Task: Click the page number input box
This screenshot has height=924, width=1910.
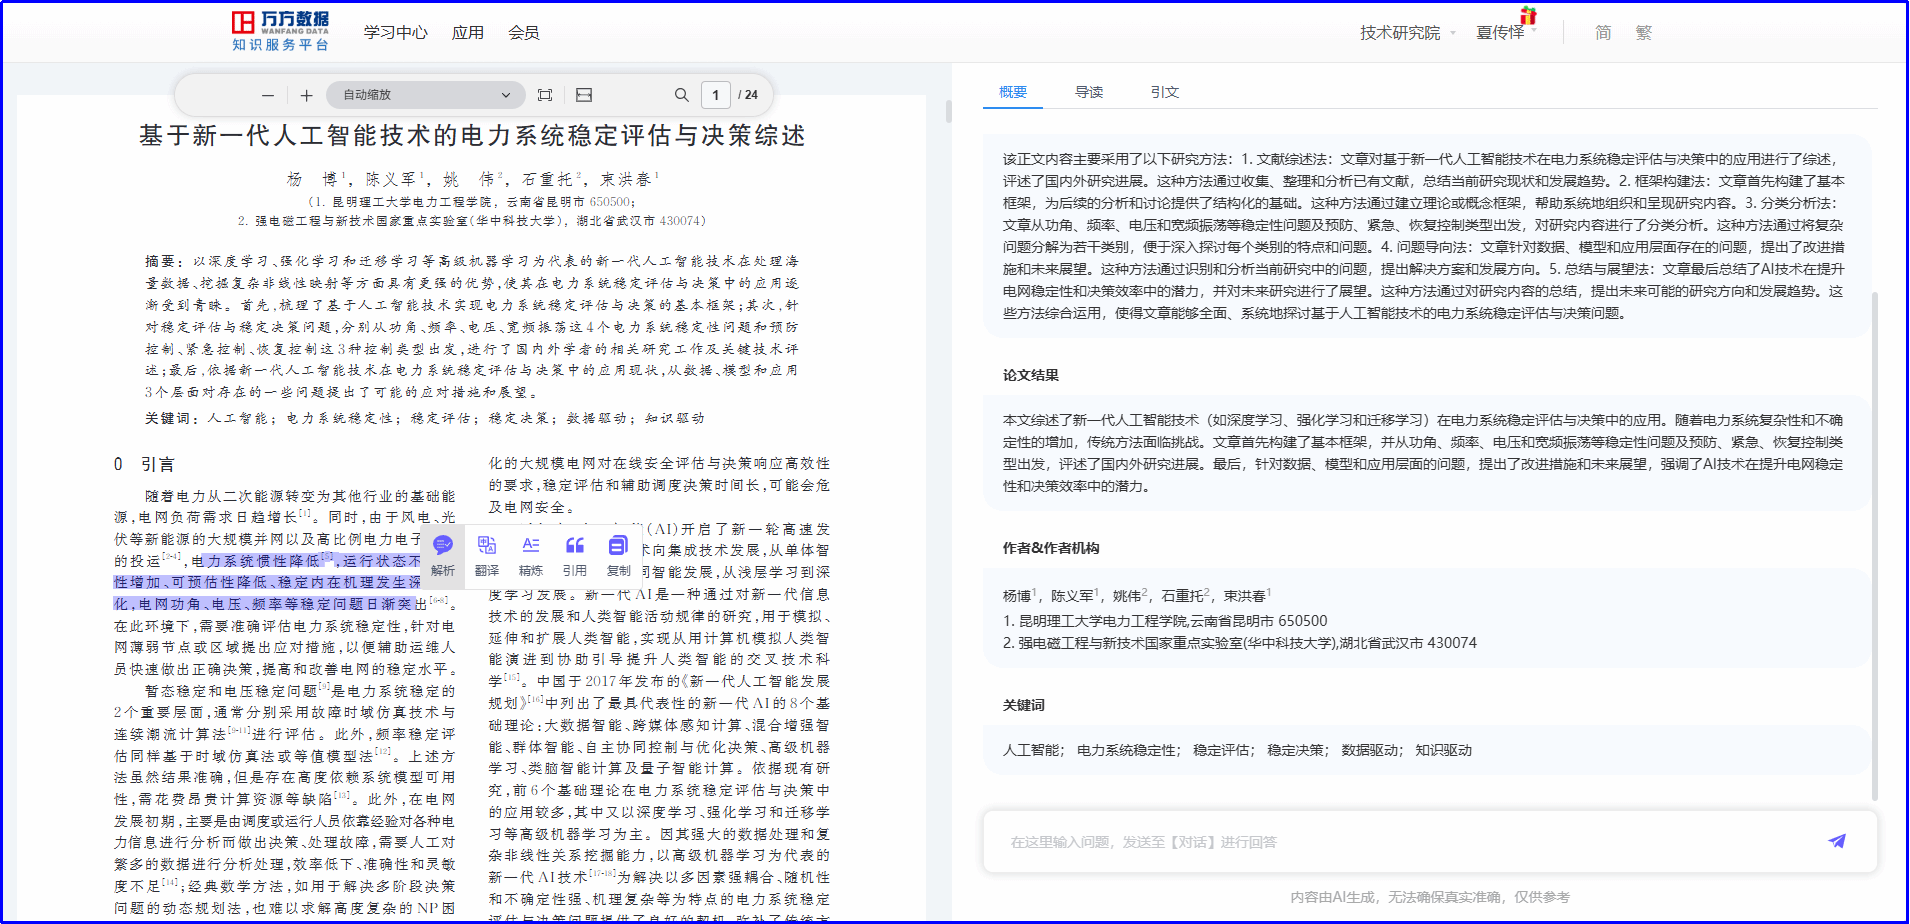Action: [715, 95]
